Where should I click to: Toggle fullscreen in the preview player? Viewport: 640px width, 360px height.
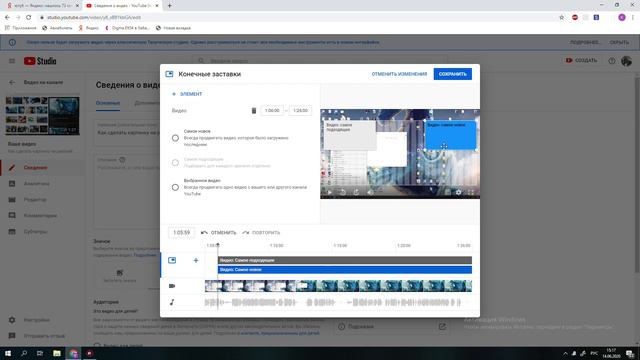coord(471,192)
